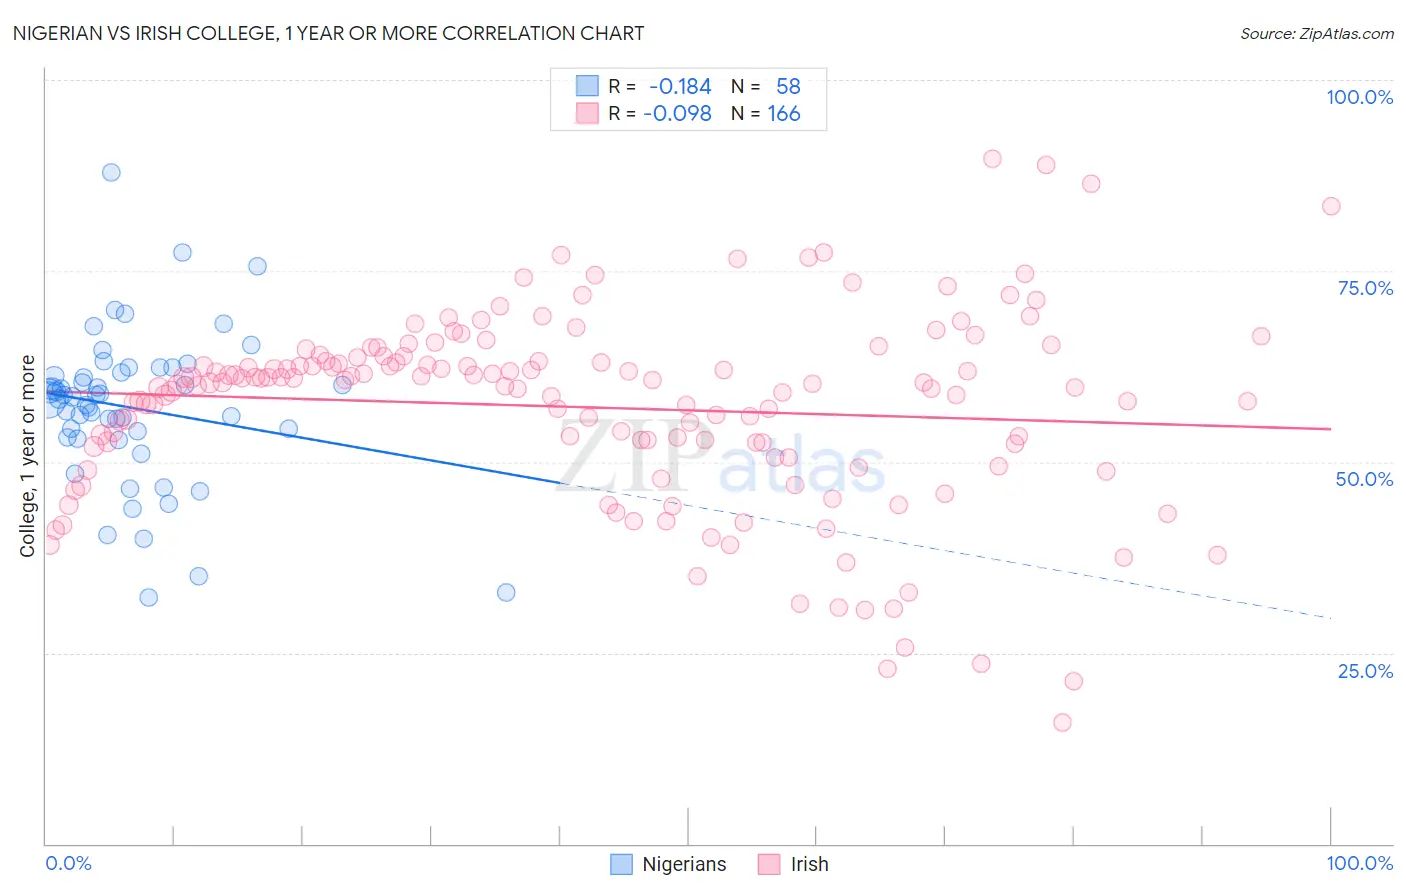Click the pink Irish legend swatch
Screen dimensions: 1406x892
click(x=769, y=864)
